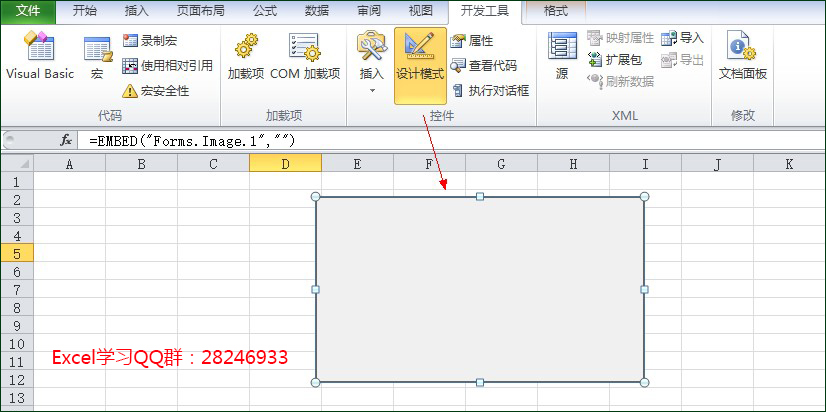Select column K header
826x412 pixels.
pyautogui.click(x=789, y=164)
